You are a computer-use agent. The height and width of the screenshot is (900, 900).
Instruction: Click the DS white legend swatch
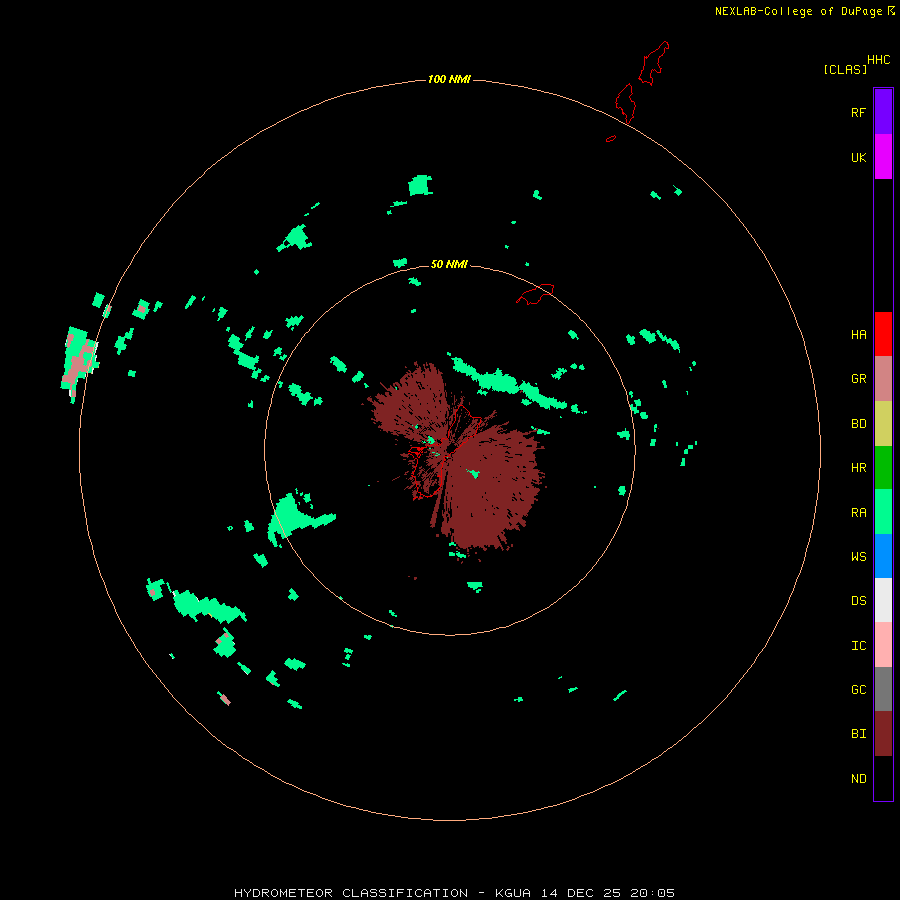click(x=883, y=600)
